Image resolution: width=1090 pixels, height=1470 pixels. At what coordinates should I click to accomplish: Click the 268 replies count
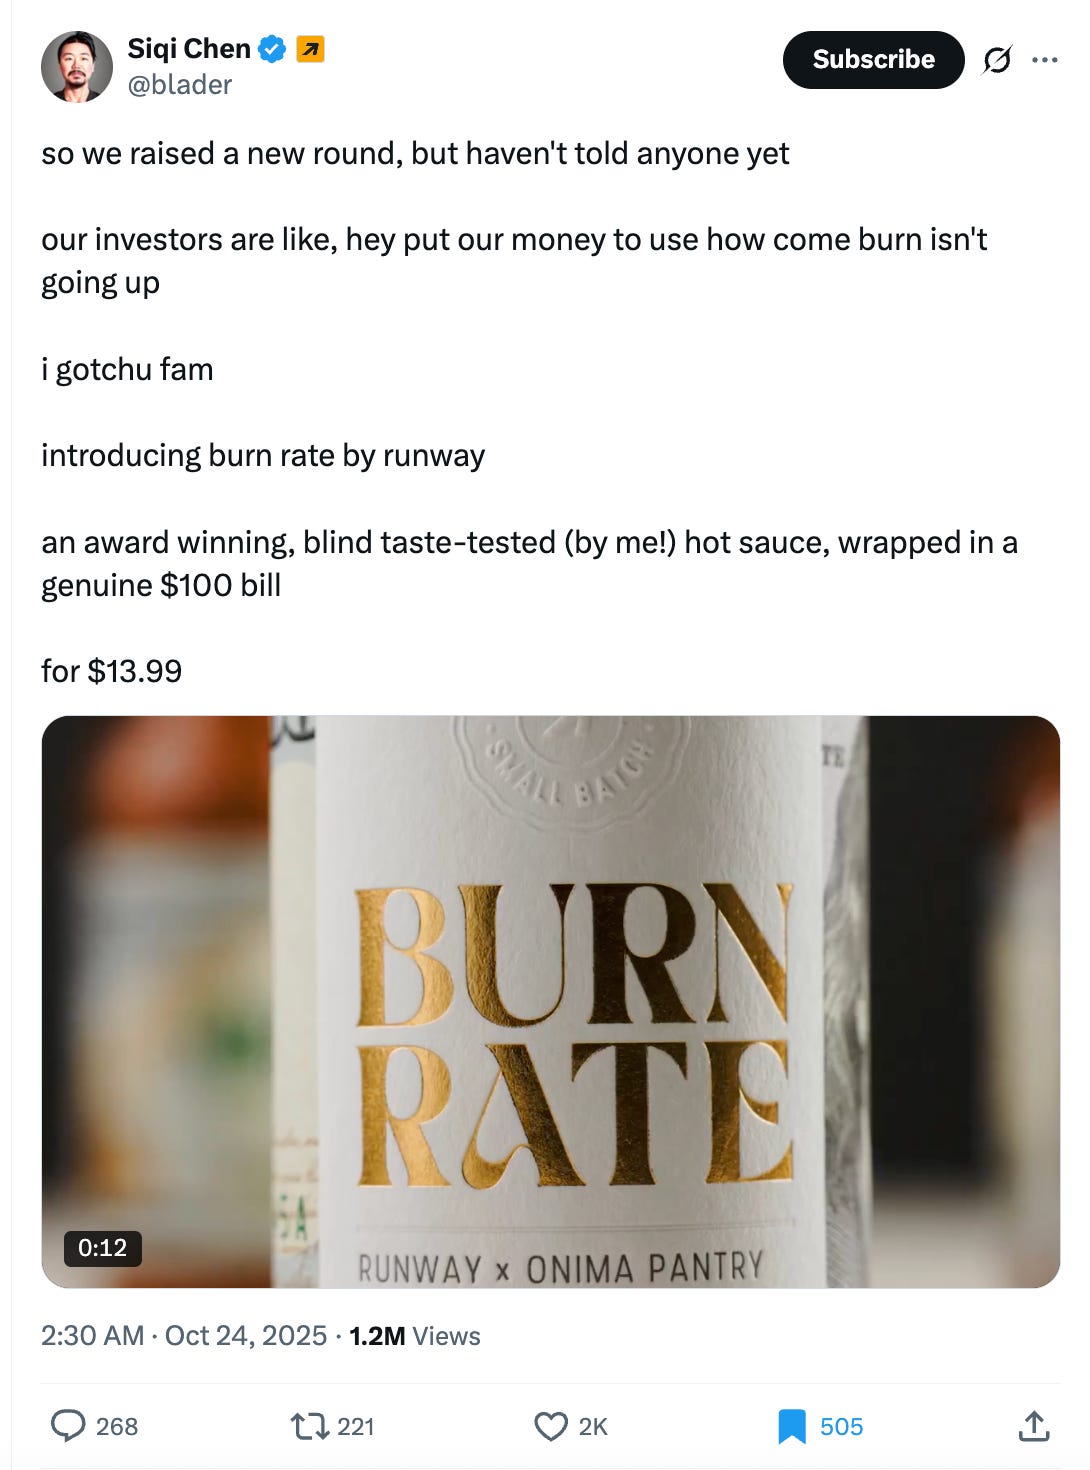click(x=117, y=1427)
